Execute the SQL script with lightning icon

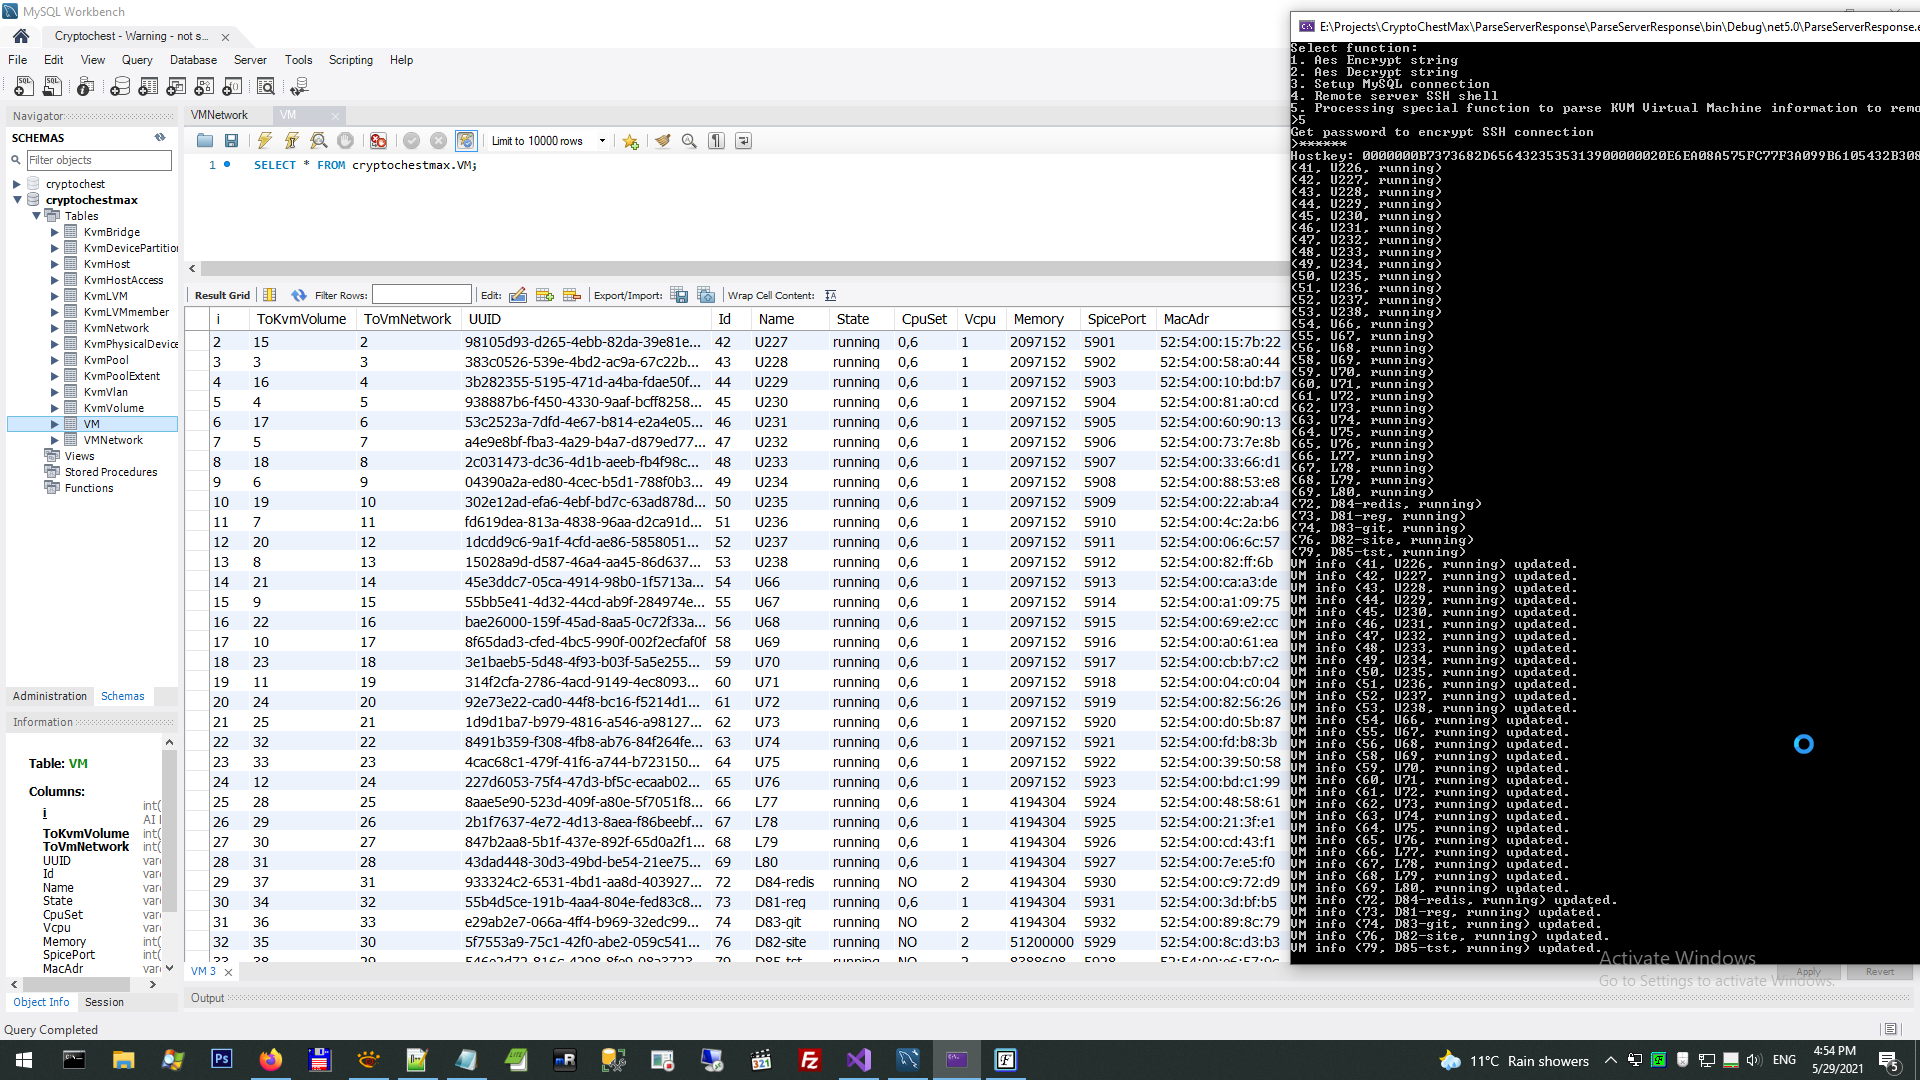pos(264,141)
